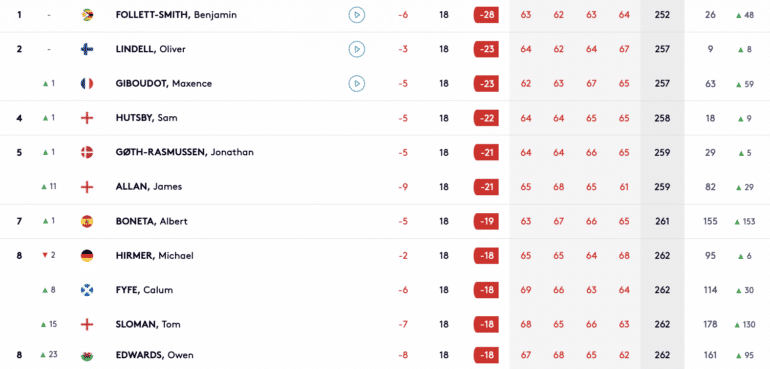Click the German flag beside Hirmer
Viewport: 770px width, 369px height.
(87, 255)
